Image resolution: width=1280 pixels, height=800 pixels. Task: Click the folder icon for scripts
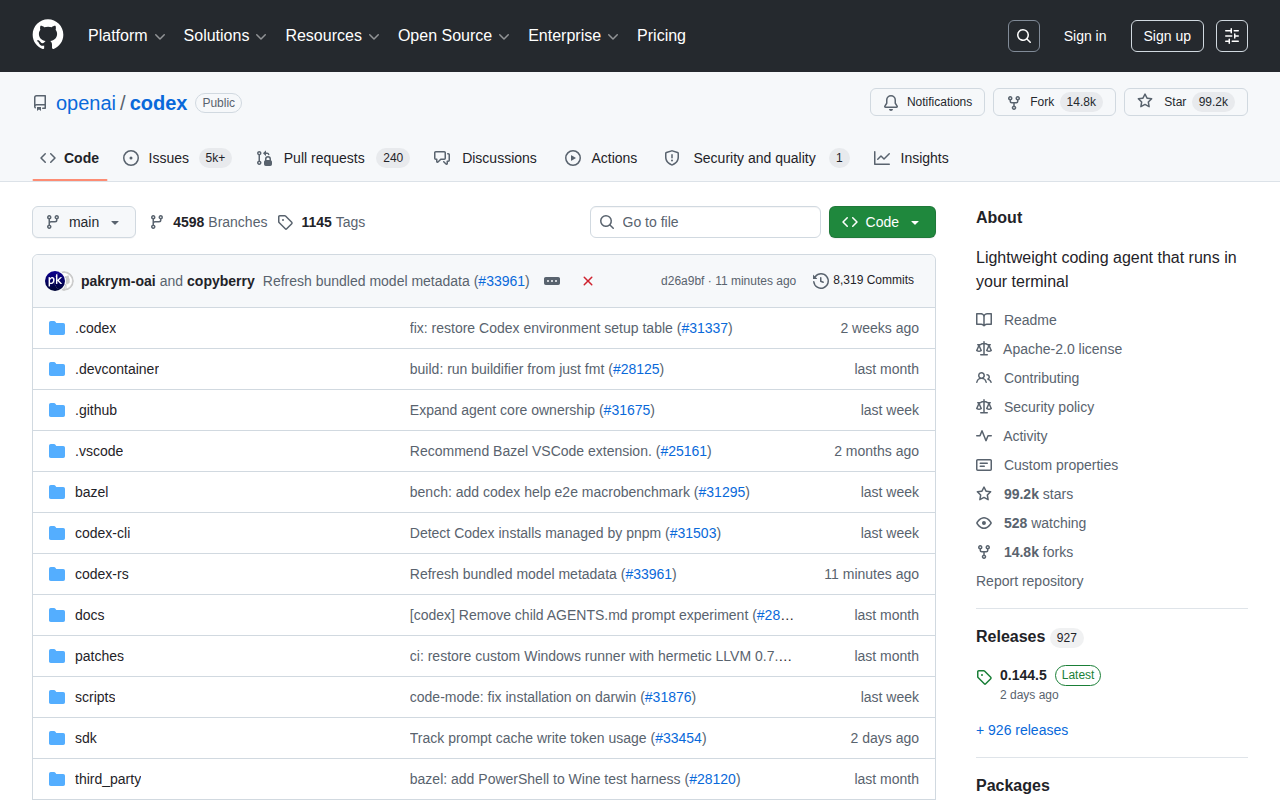[x=57, y=697]
